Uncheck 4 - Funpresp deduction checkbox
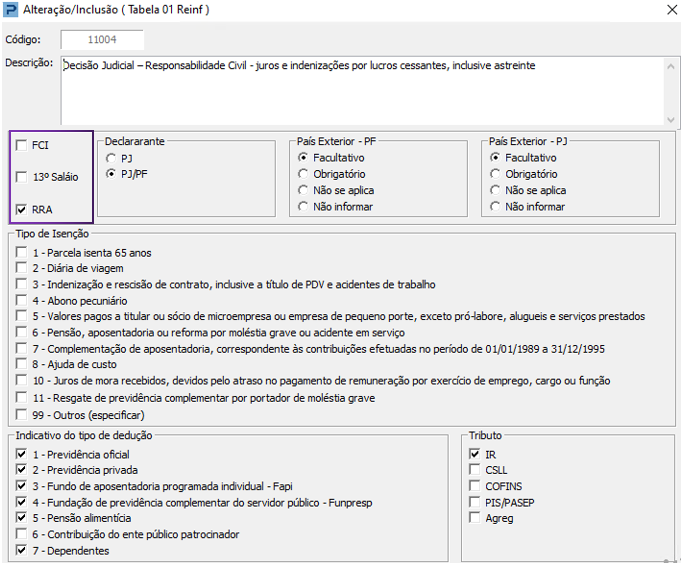The height and width of the screenshot is (563, 684). tap(21, 502)
